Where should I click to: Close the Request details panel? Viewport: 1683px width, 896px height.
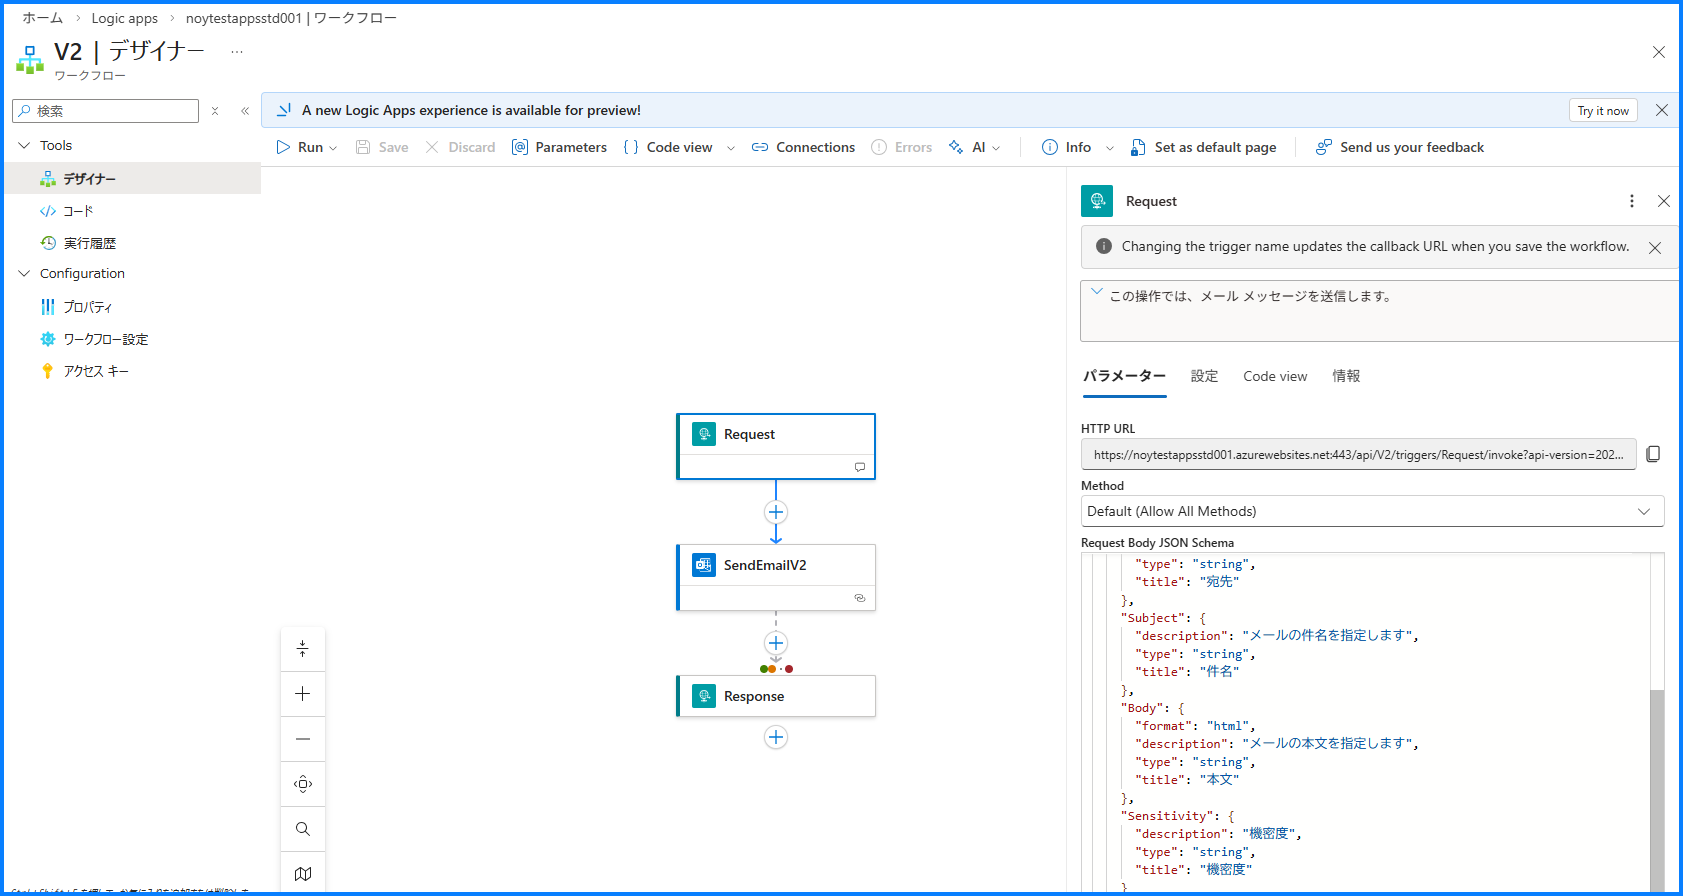[1664, 201]
